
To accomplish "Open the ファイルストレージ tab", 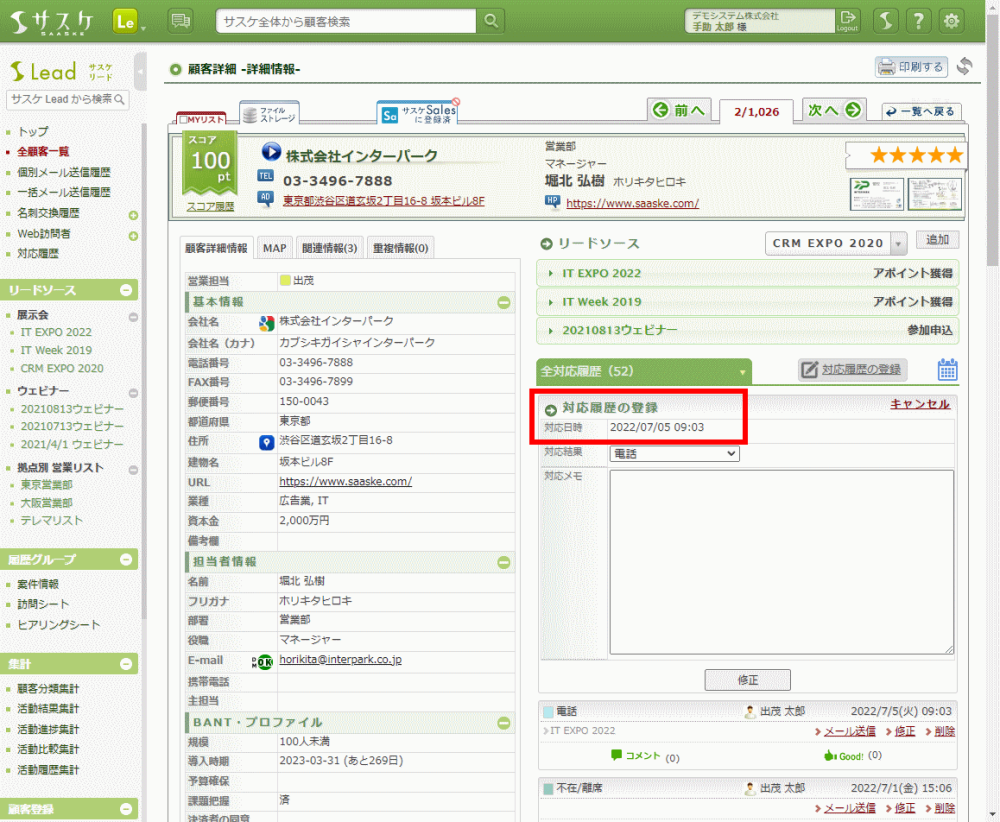I will tap(270, 114).
